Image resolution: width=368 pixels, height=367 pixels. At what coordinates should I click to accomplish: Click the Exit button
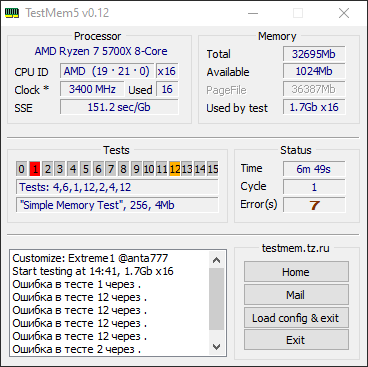(296, 340)
